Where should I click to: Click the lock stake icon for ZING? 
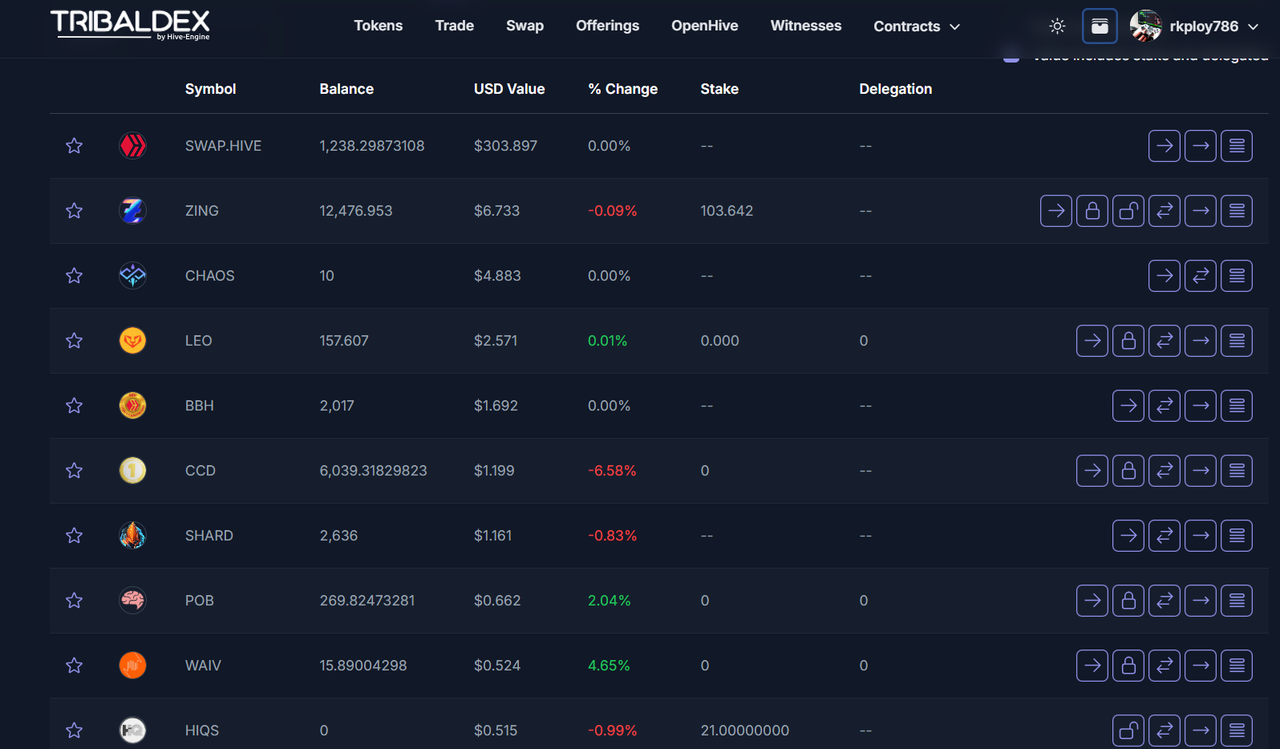(1092, 211)
